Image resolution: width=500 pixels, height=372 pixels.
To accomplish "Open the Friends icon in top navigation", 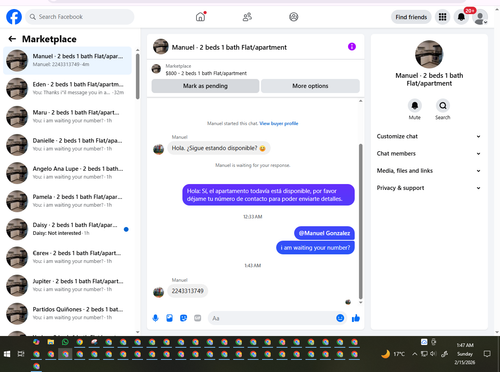I will [247, 17].
